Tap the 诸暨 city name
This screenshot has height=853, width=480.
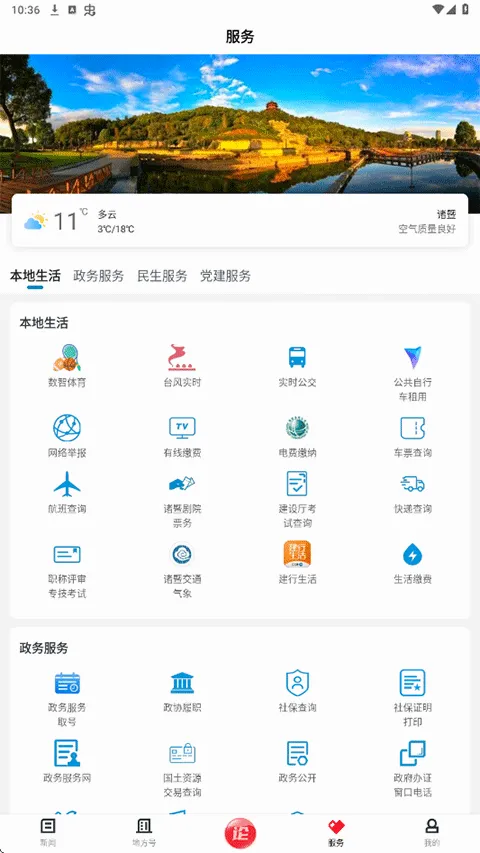pyautogui.click(x=446, y=214)
